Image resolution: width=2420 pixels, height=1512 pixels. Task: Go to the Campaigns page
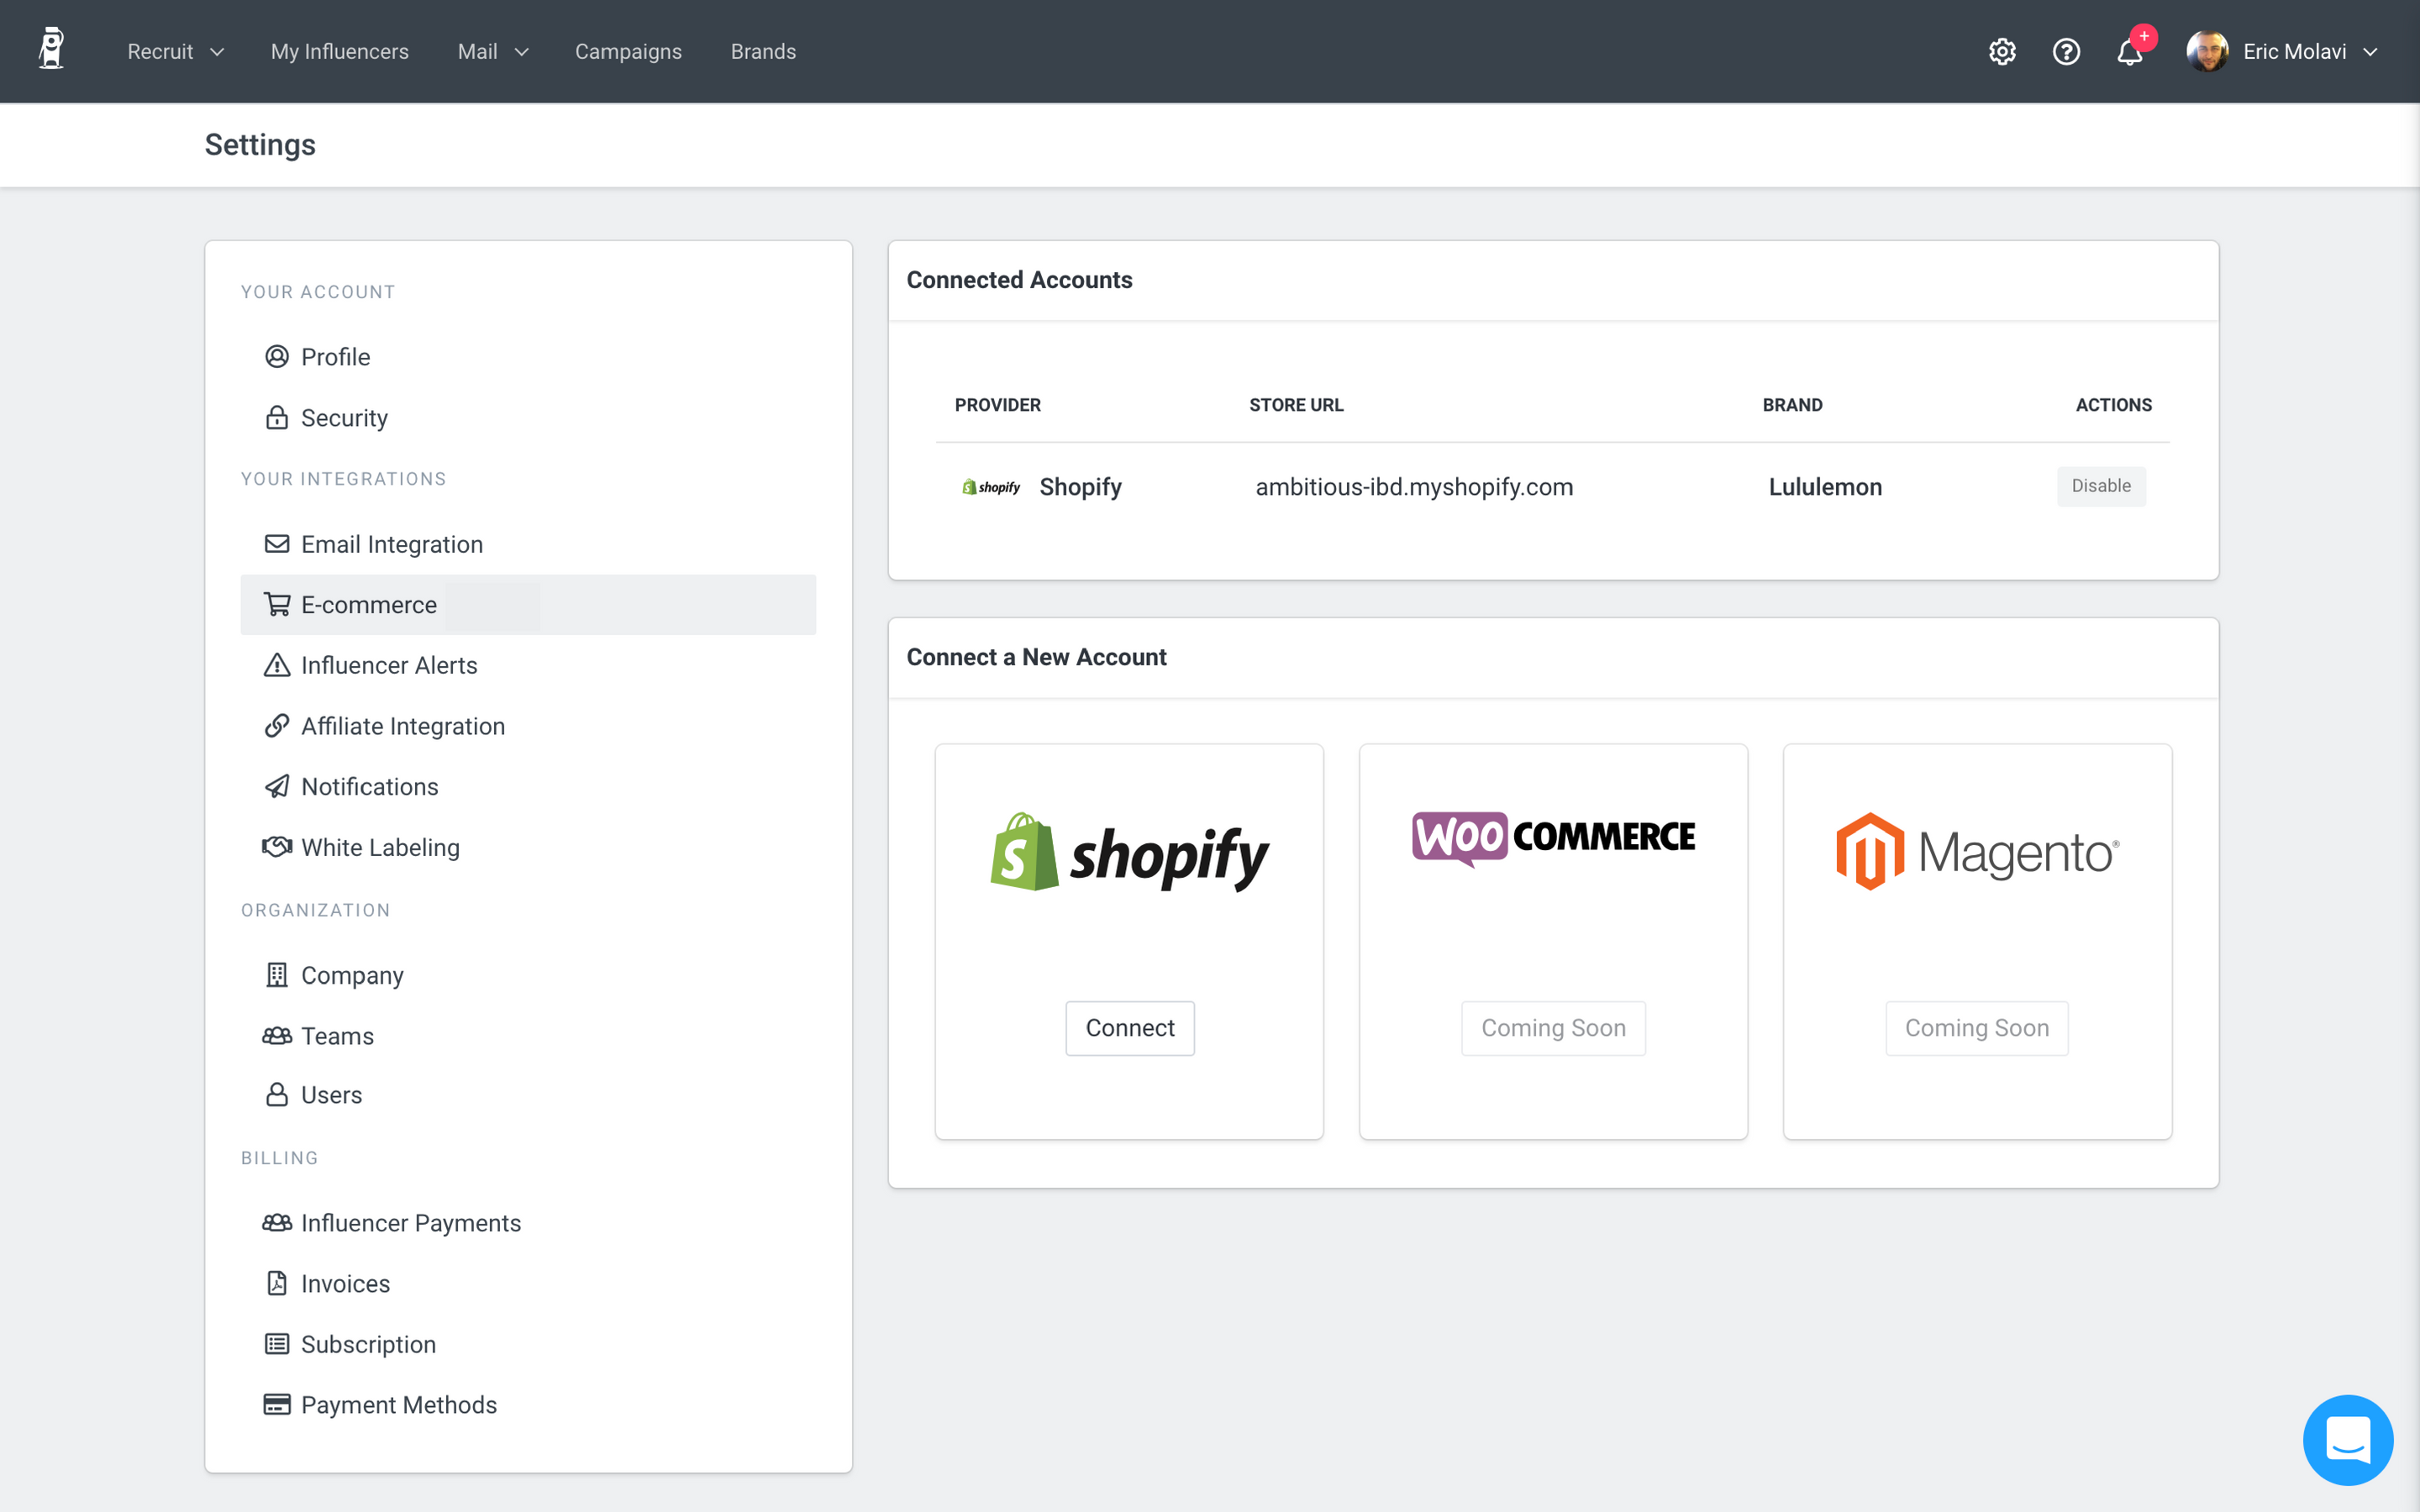[x=628, y=52]
